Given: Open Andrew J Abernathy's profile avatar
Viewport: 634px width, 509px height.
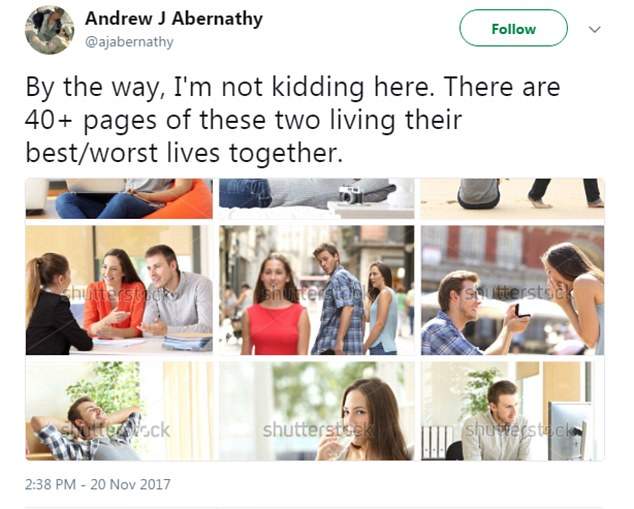Looking at the screenshot, I should [x=49, y=30].
